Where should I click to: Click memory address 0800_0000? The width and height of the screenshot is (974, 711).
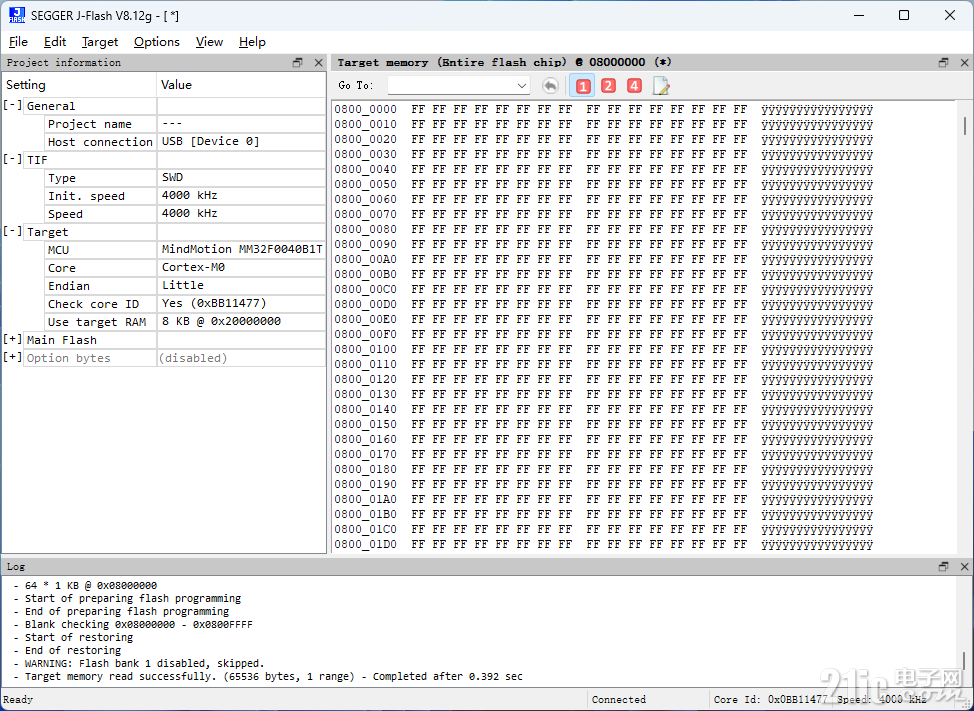[x=365, y=109]
